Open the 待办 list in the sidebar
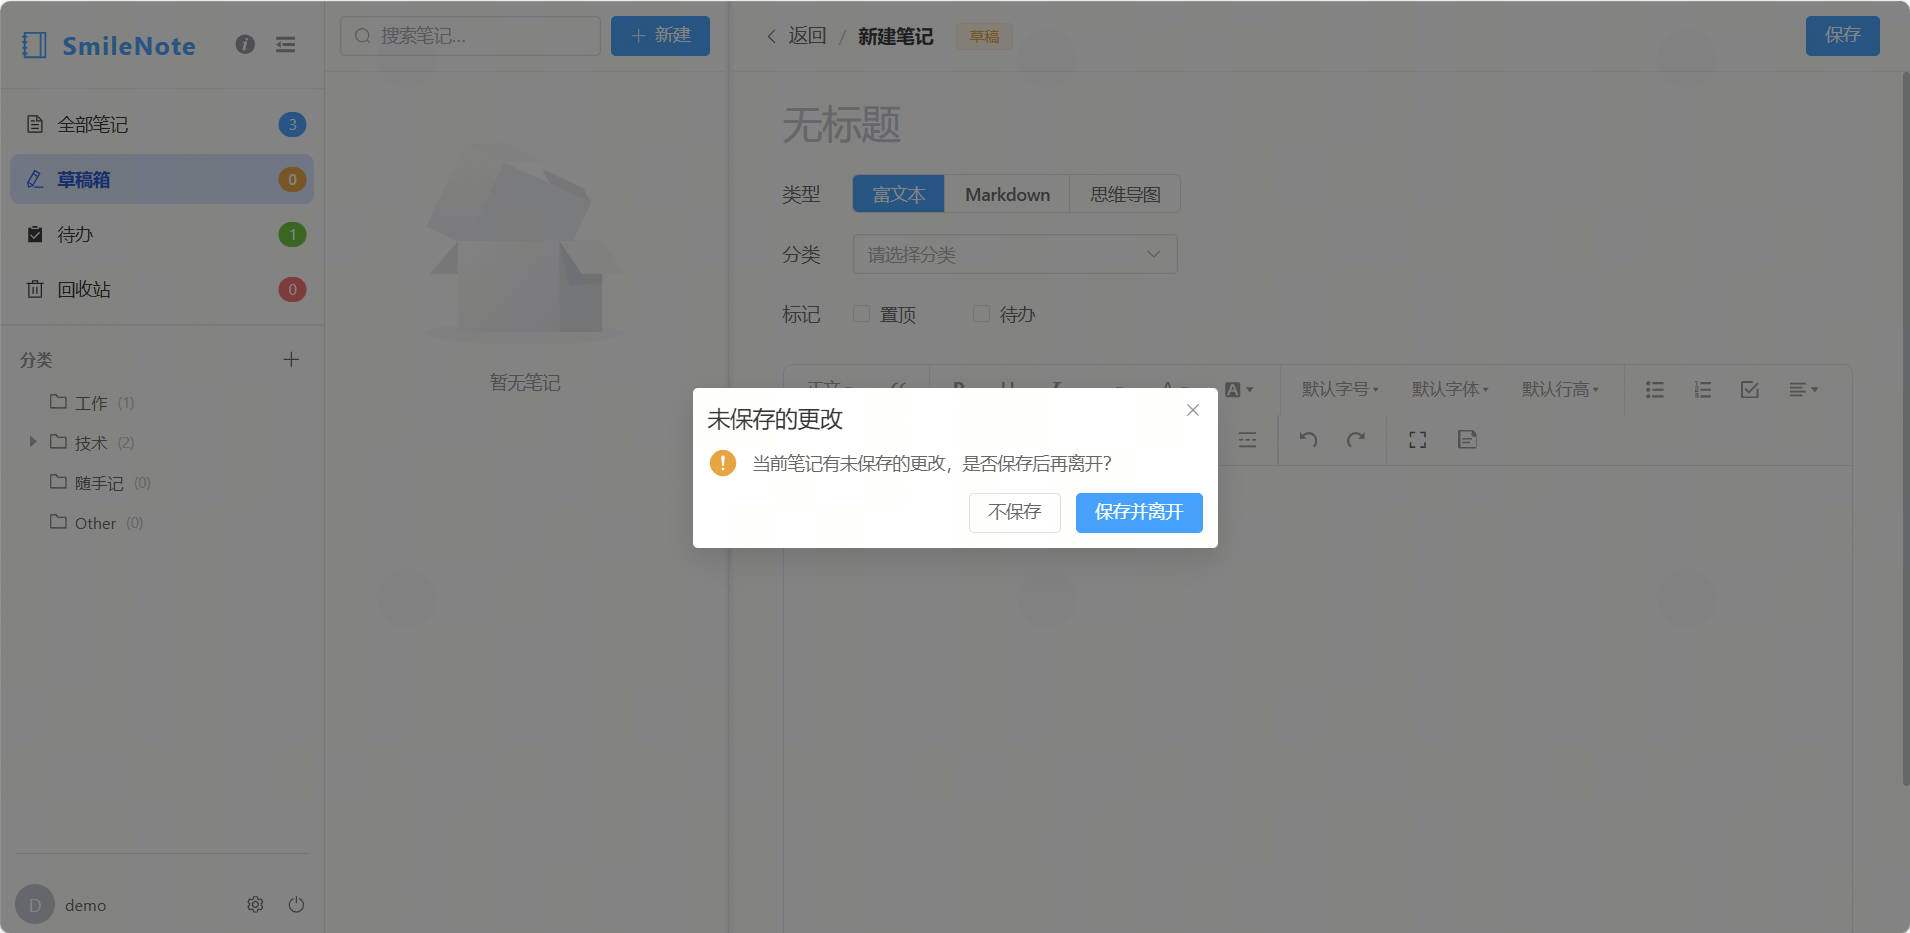This screenshot has height=933, width=1910. pyautogui.click(x=162, y=234)
